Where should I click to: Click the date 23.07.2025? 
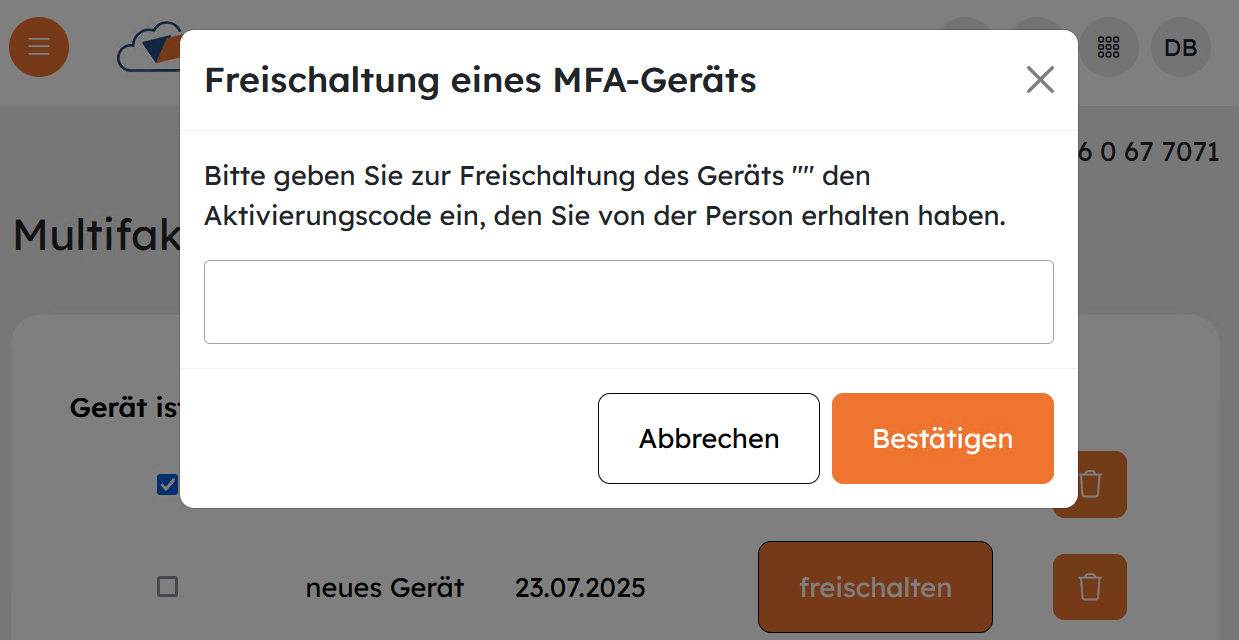tap(580, 588)
